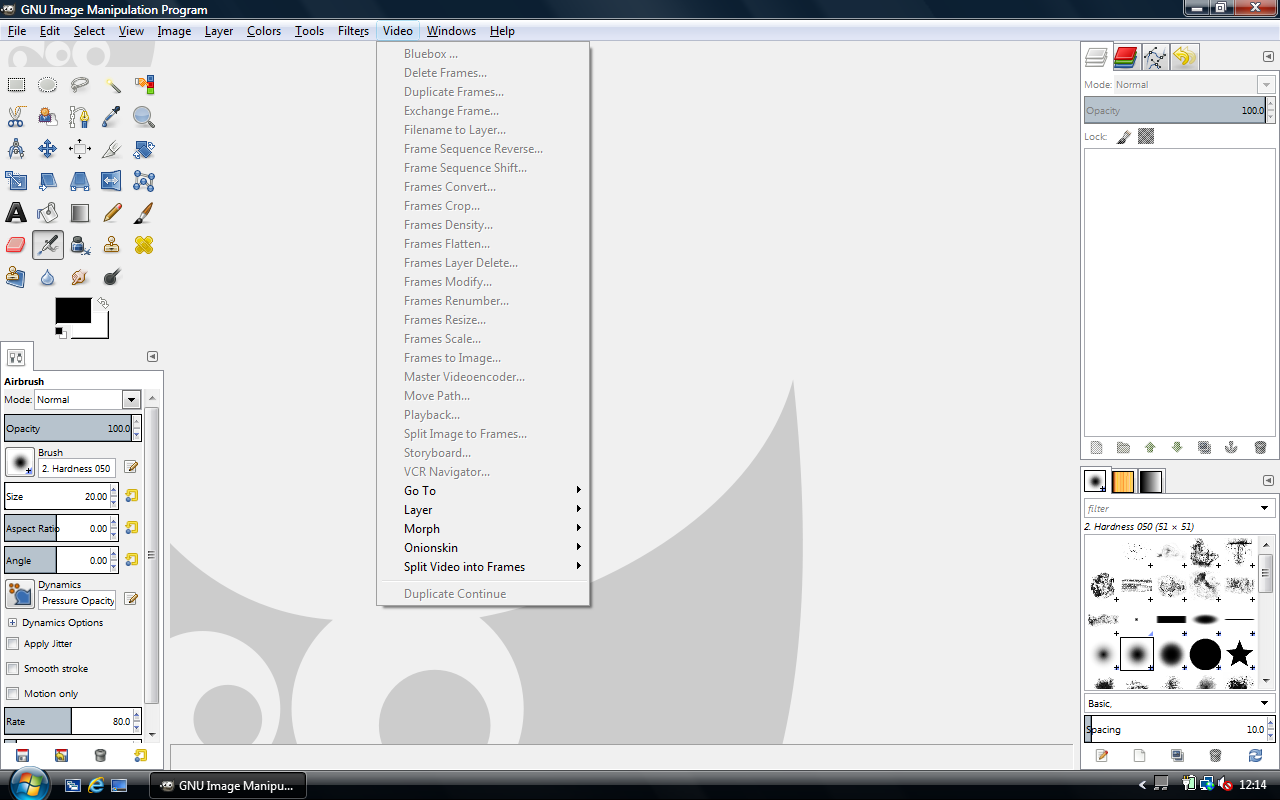The image size is (1280, 800).
Task: Select the Heal bandage tool
Action: coord(144,245)
